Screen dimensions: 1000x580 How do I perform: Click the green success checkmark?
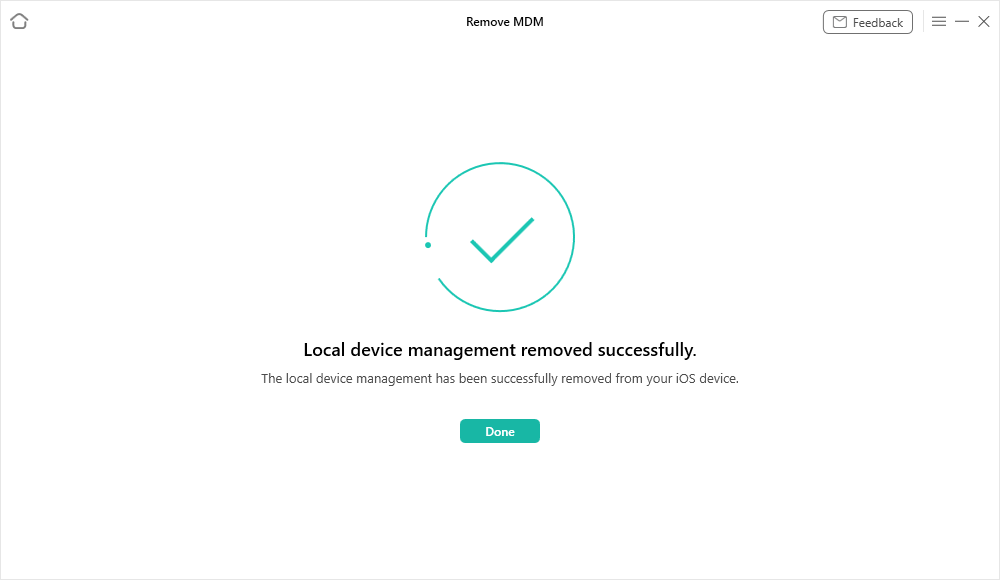(501, 240)
